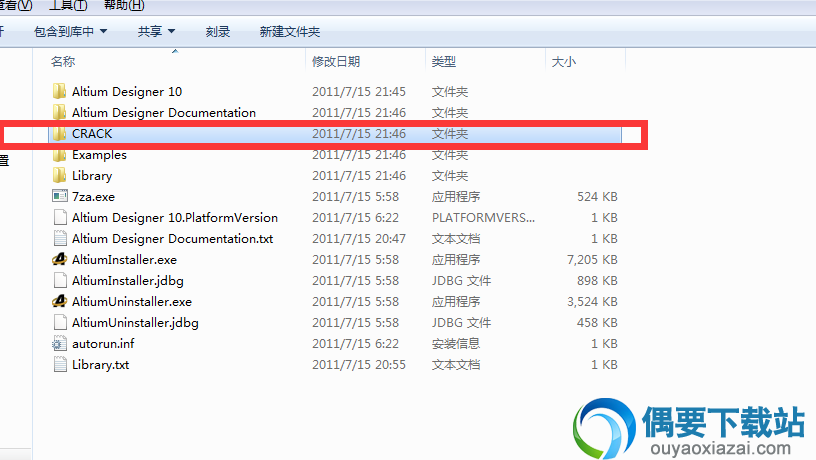
Task: Select the 7za.exe application icon
Action: (60, 196)
